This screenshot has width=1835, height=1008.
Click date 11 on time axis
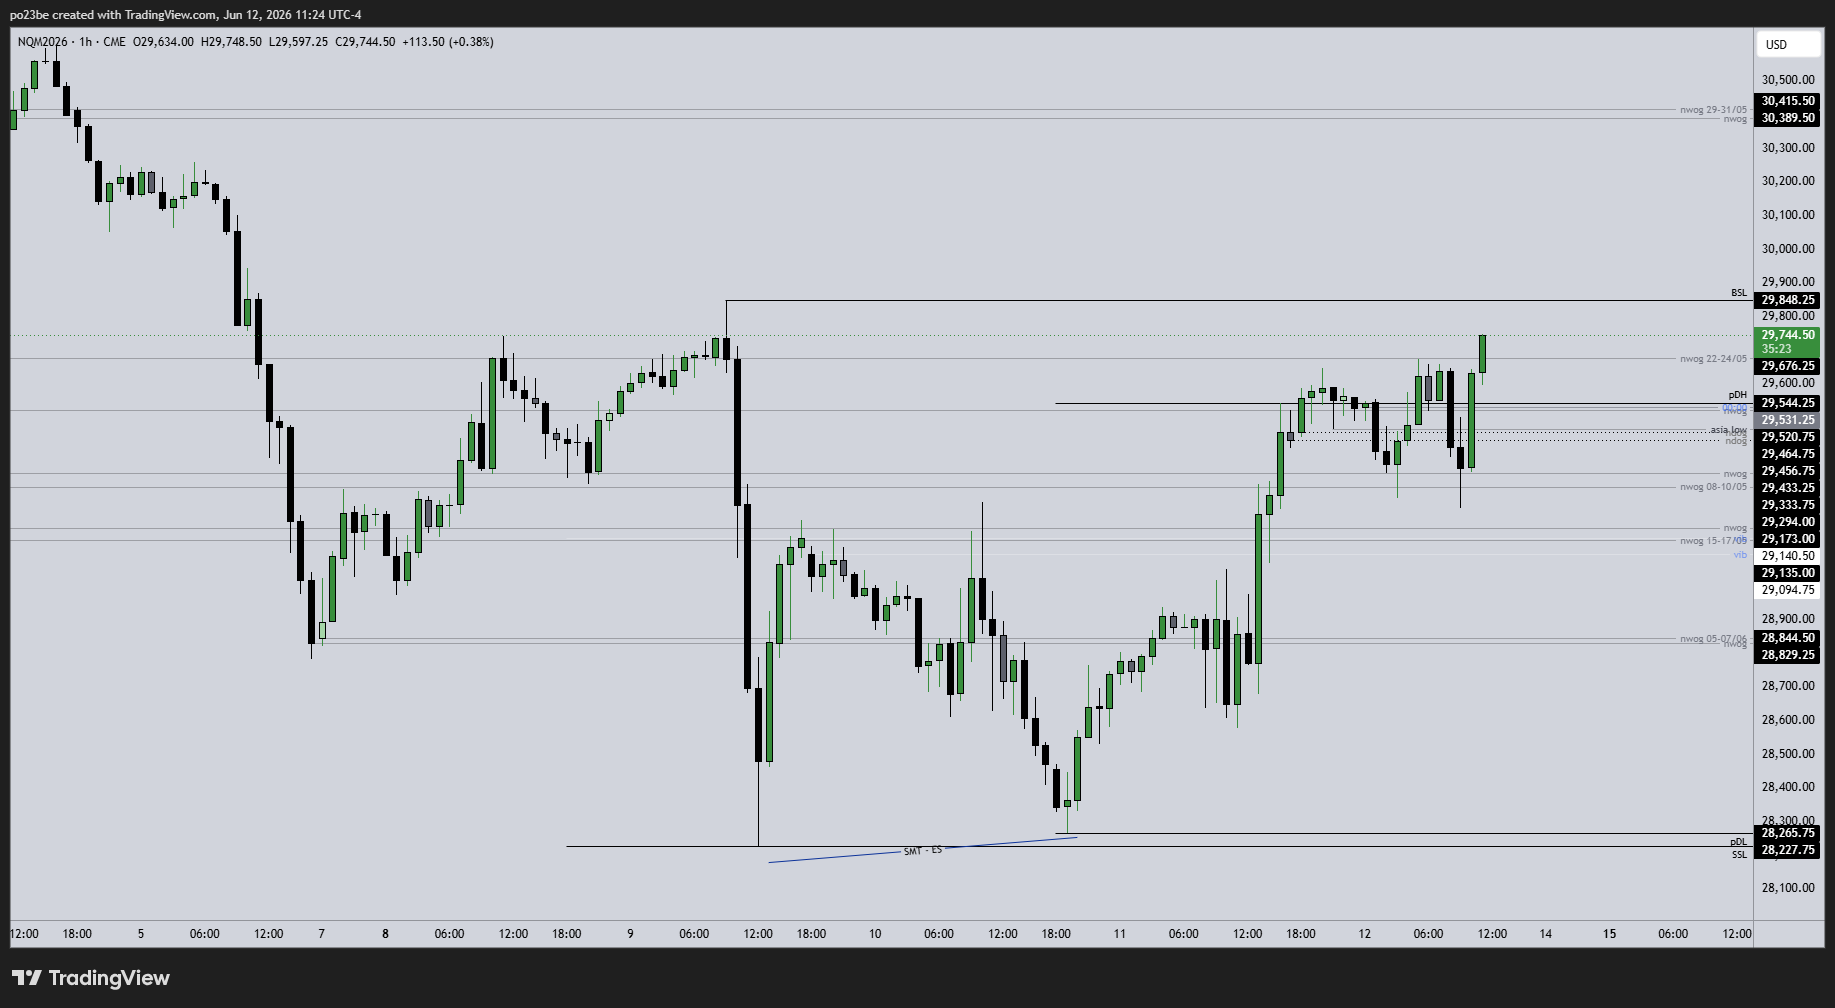click(1120, 934)
